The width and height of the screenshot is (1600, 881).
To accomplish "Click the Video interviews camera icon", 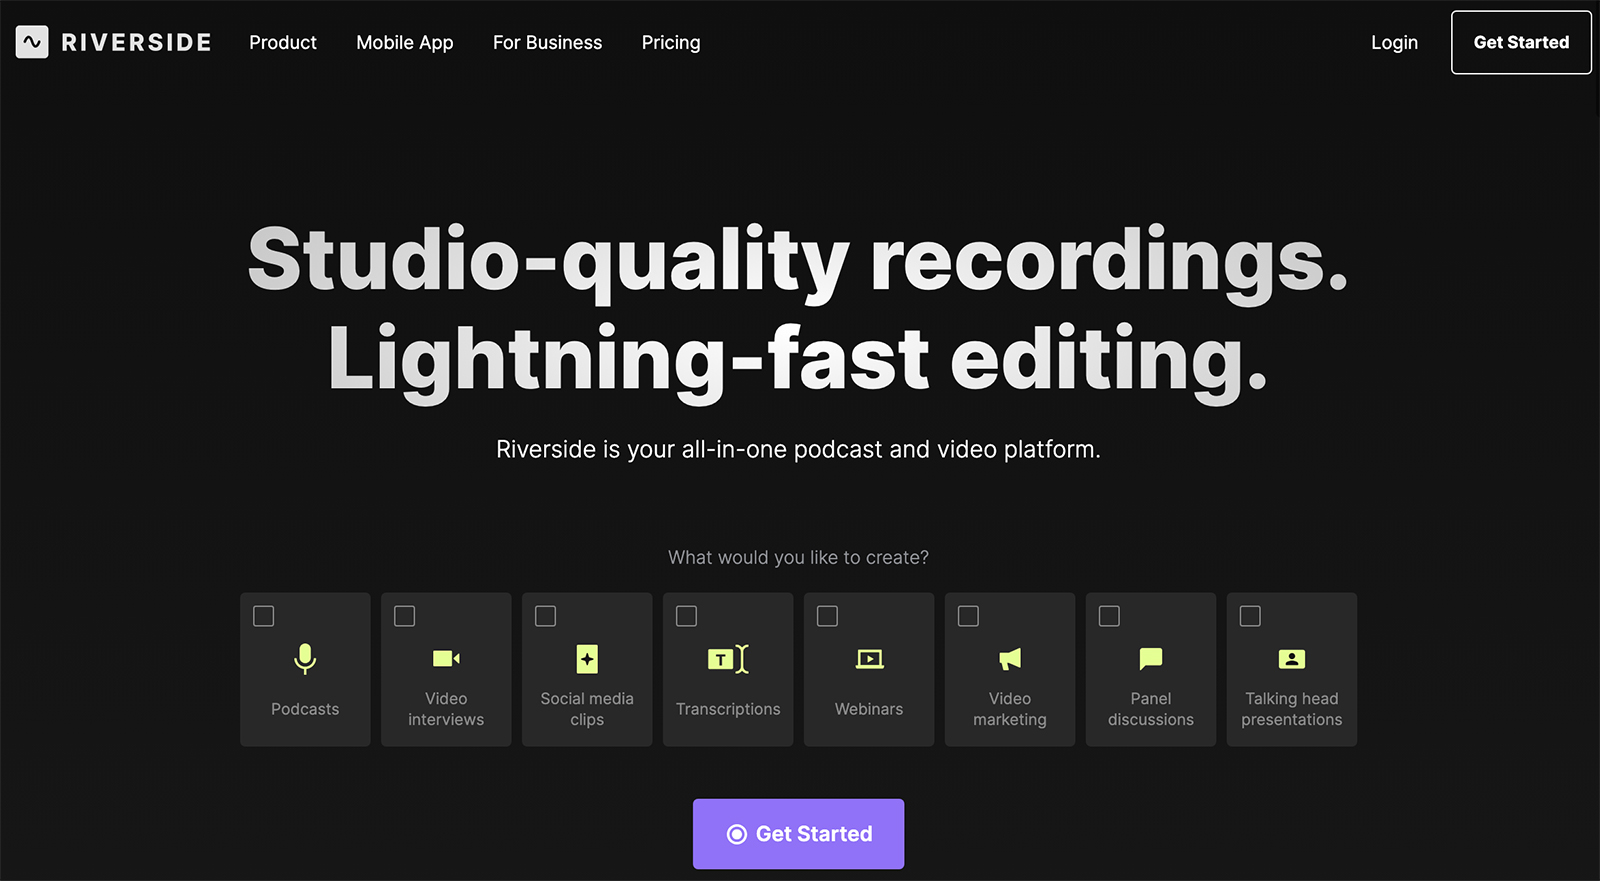I will (446, 658).
